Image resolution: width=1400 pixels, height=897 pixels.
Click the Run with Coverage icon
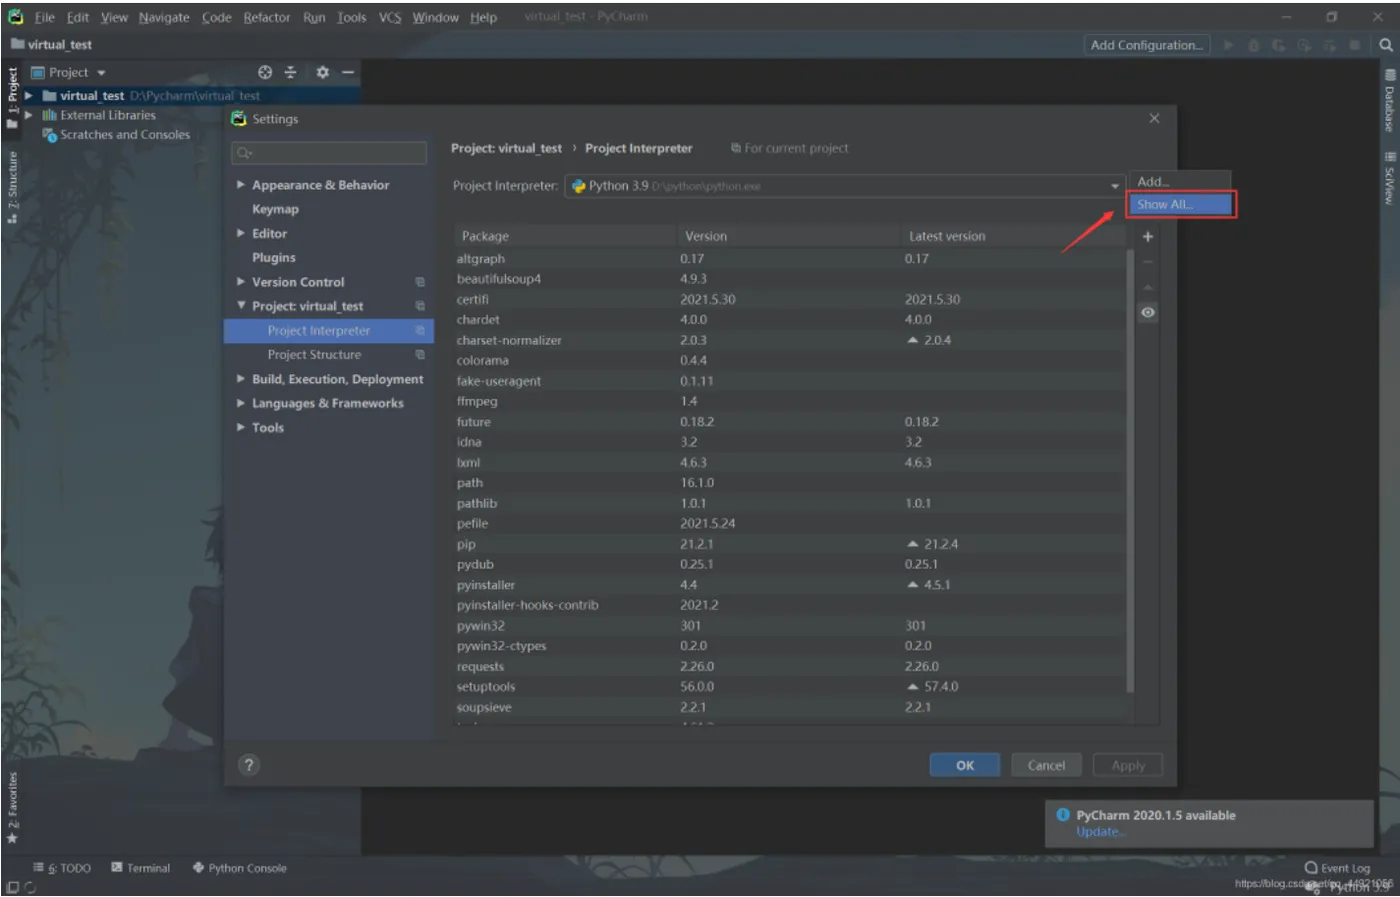(x=1278, y=45)
